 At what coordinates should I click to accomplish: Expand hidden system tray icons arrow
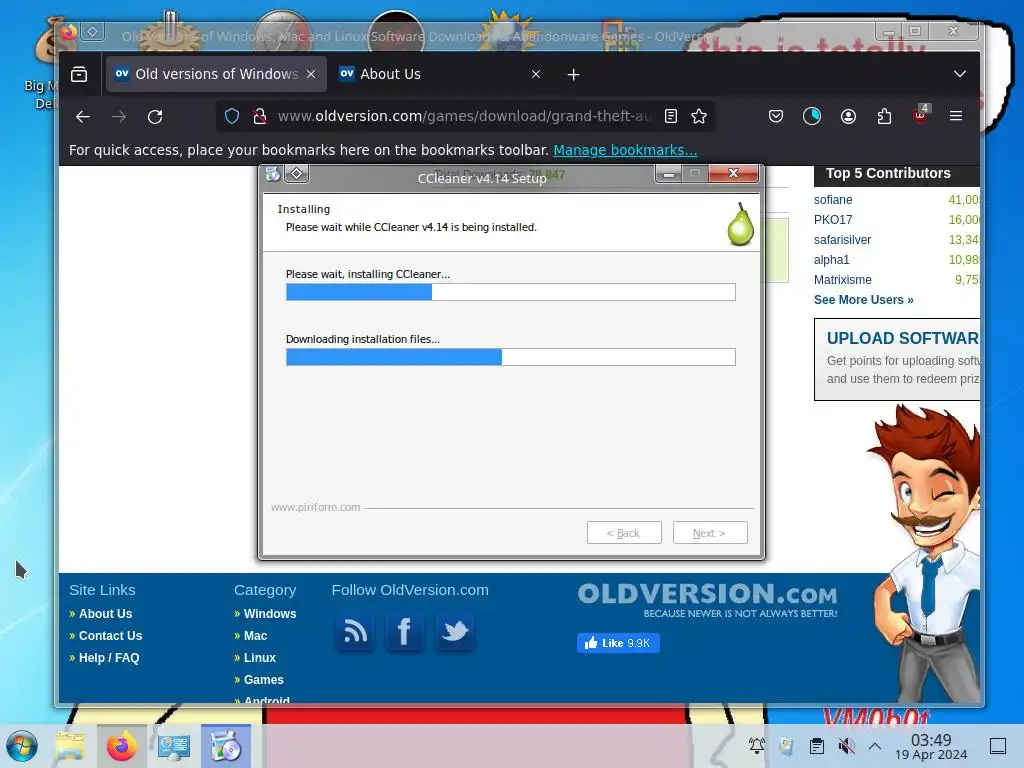(x=875, y=746)
